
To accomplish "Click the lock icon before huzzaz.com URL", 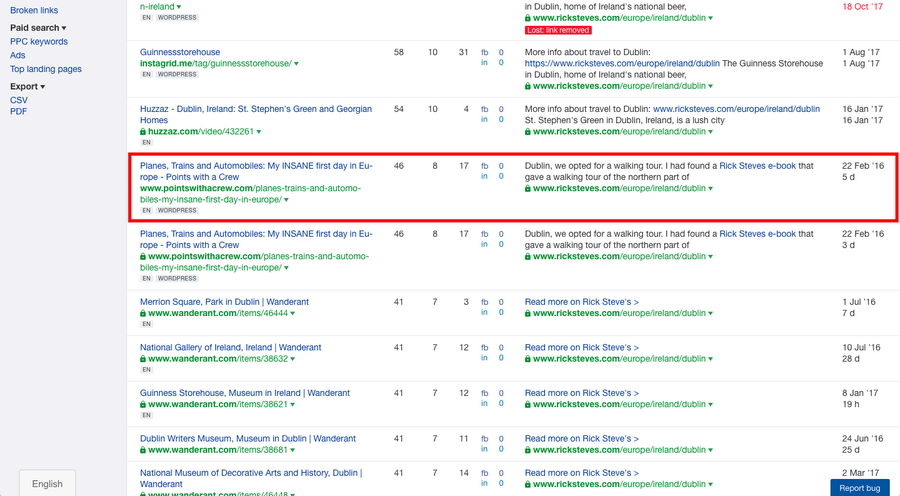I will 143,131.
